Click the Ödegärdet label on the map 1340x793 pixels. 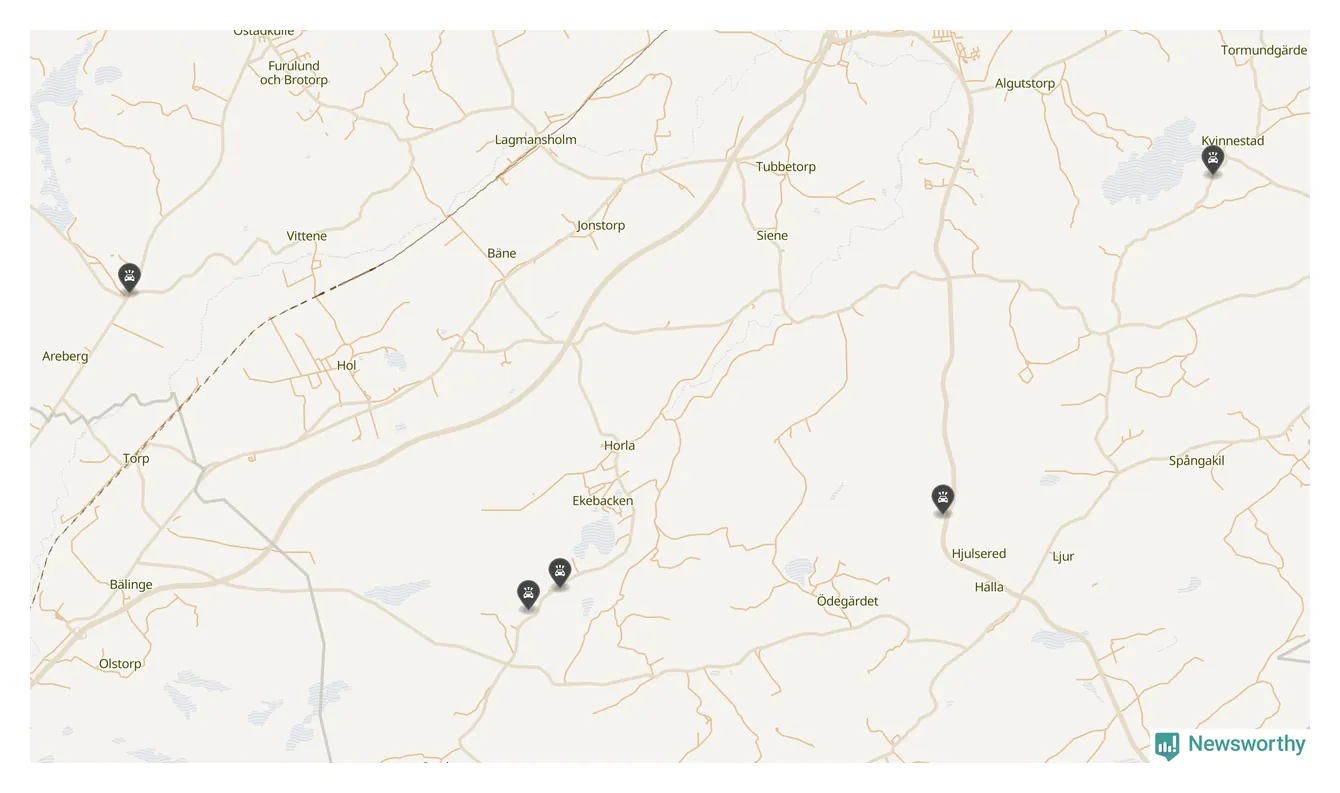847,601
